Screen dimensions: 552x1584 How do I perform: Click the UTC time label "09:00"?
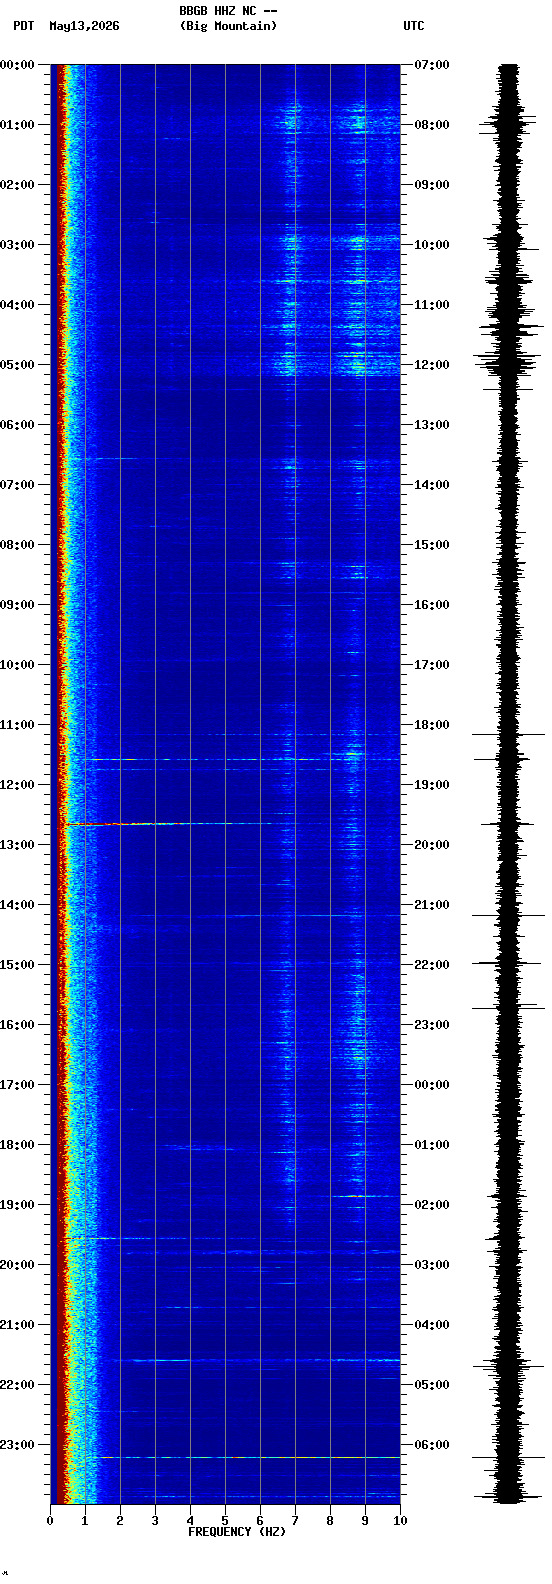pos(432,185)
